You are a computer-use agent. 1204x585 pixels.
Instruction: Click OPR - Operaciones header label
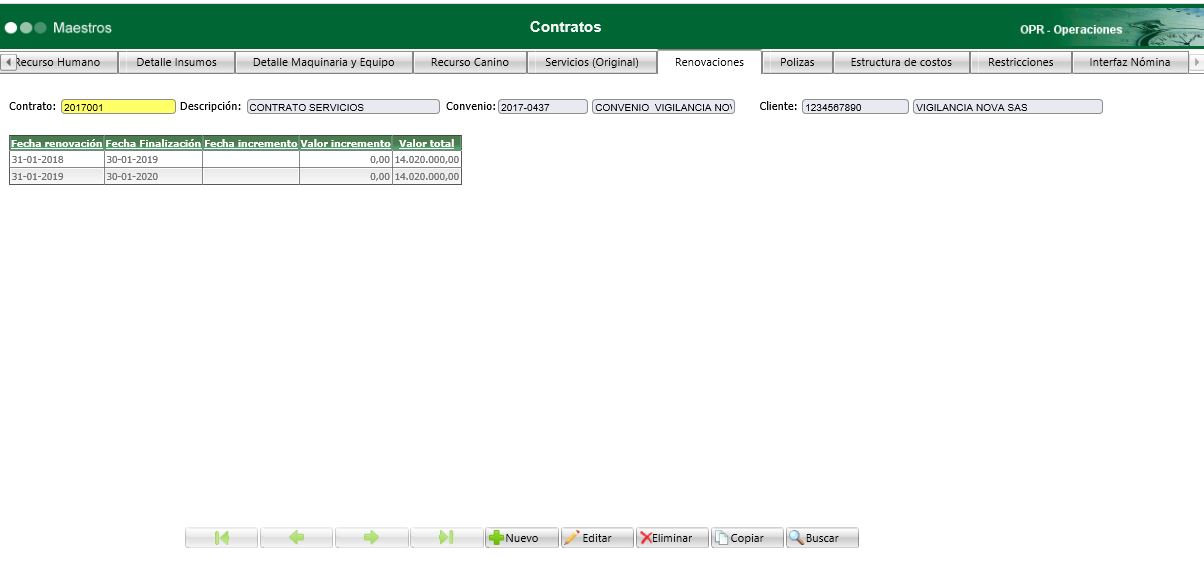pos(1071,30)
